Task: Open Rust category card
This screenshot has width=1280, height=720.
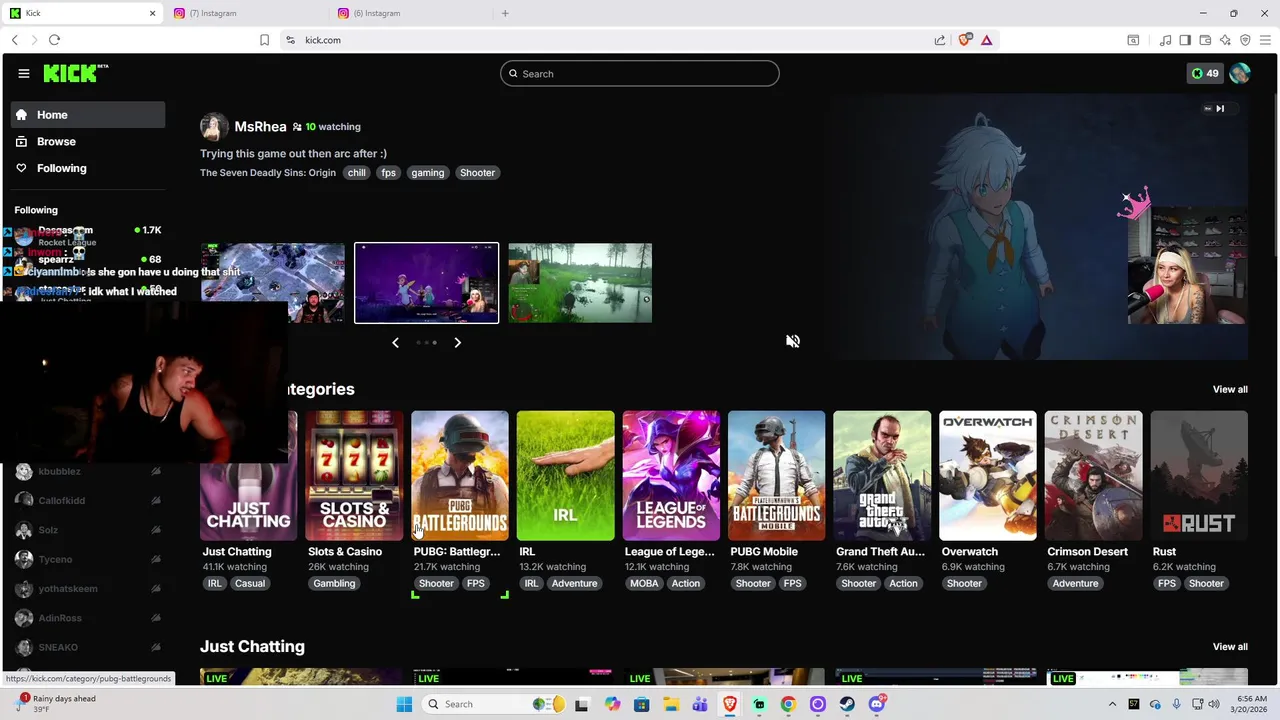Action: 1199,476
